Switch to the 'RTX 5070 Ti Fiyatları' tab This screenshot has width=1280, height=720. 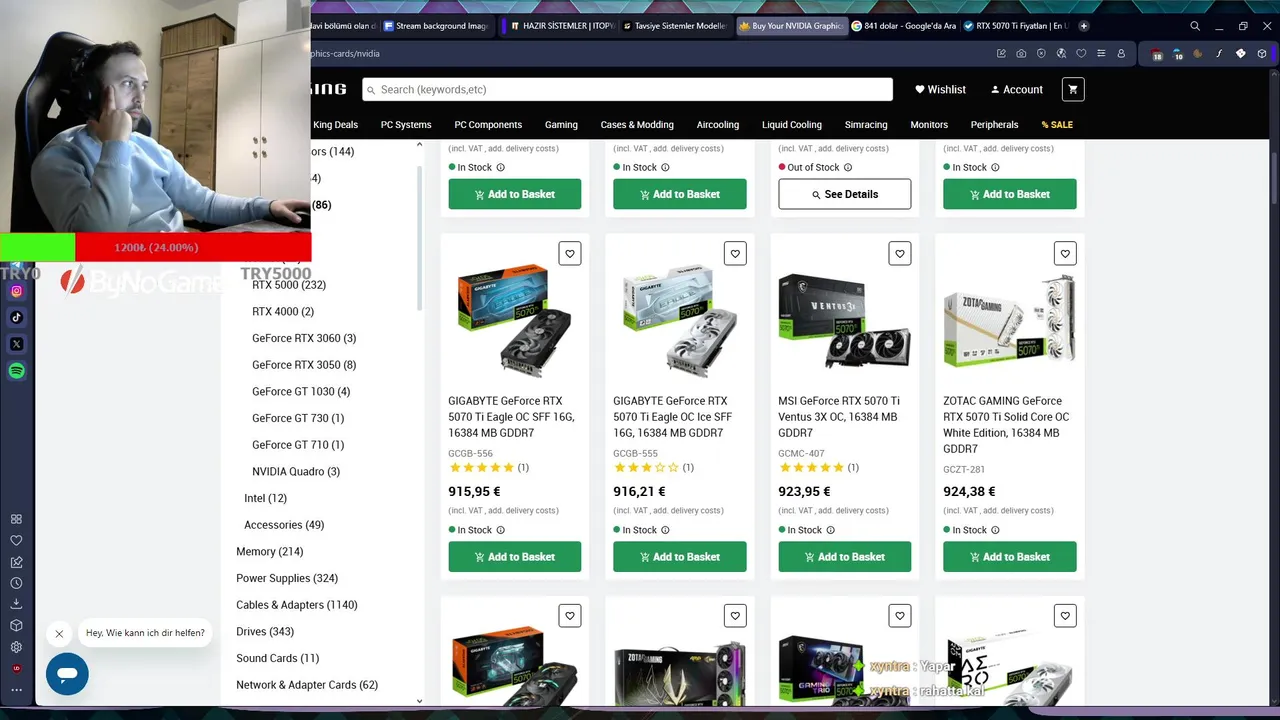click(x=1016, y=26)
